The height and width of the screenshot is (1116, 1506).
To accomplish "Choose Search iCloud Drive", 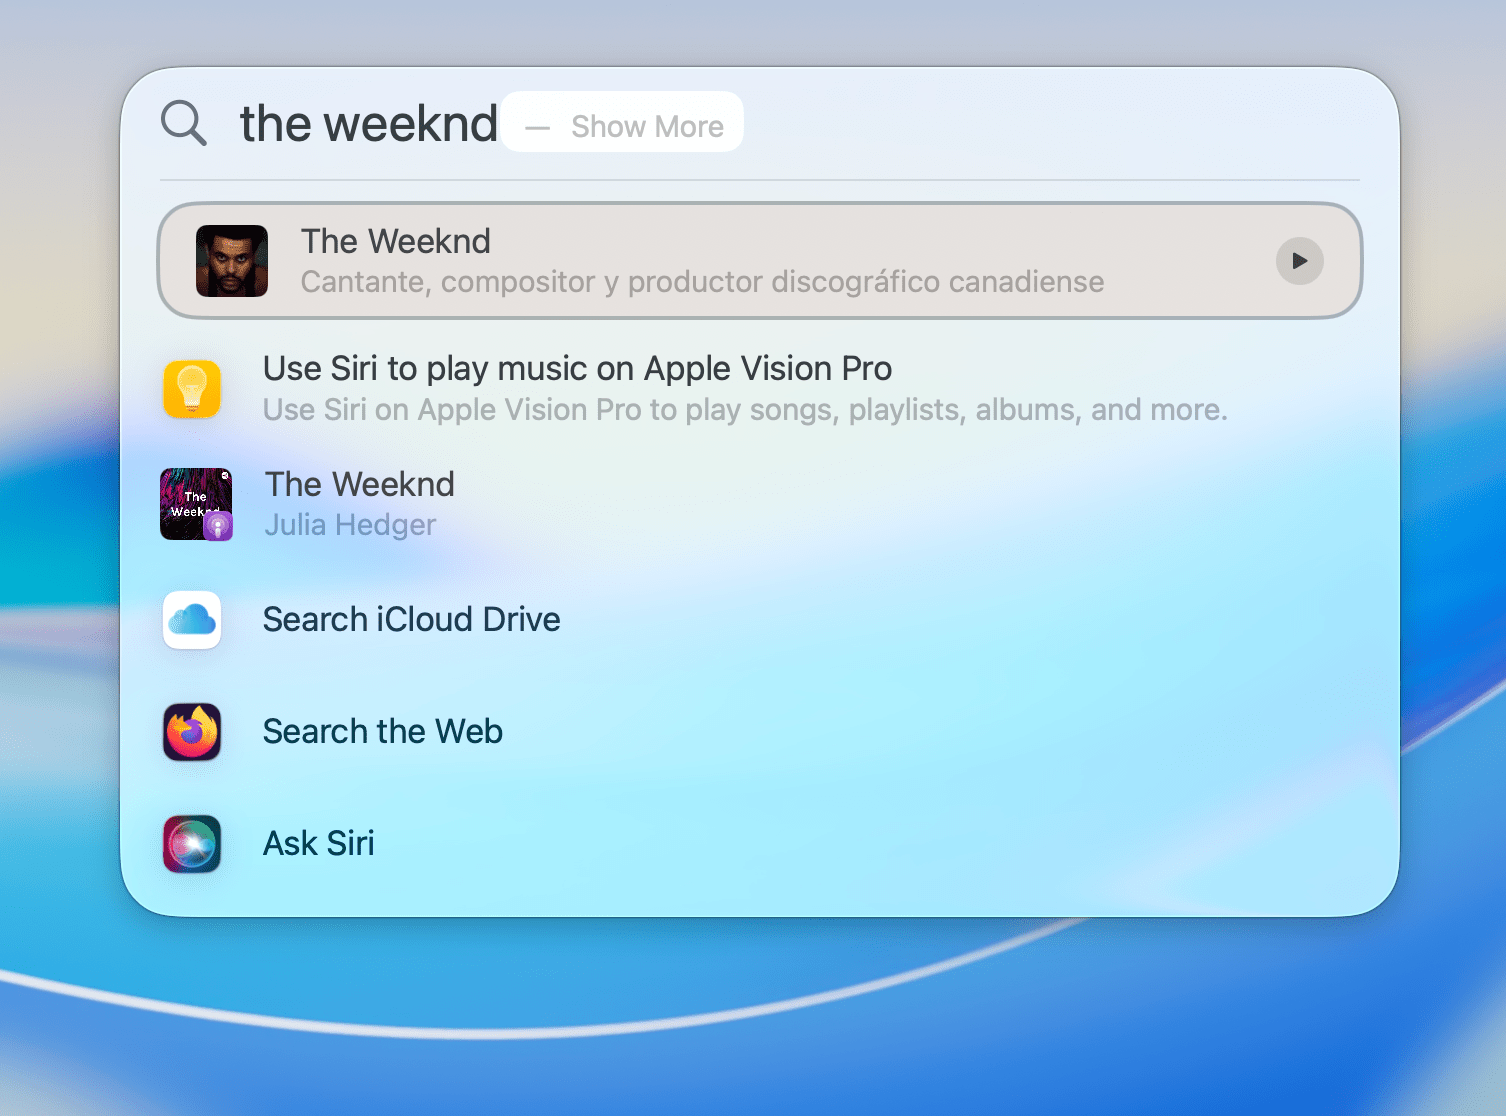I will point(411,620).
